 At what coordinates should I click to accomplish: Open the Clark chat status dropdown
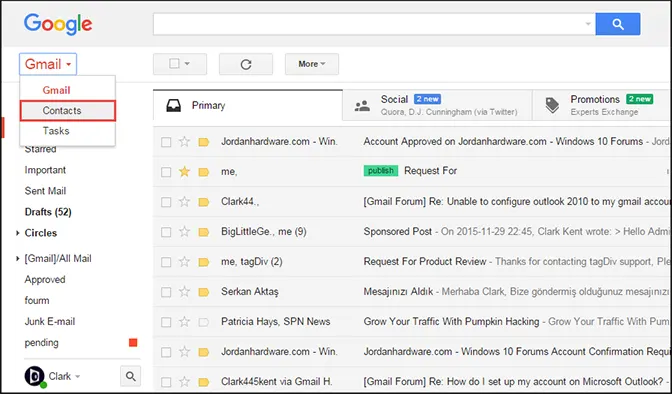pyautogui.click(x=78, y=376)
